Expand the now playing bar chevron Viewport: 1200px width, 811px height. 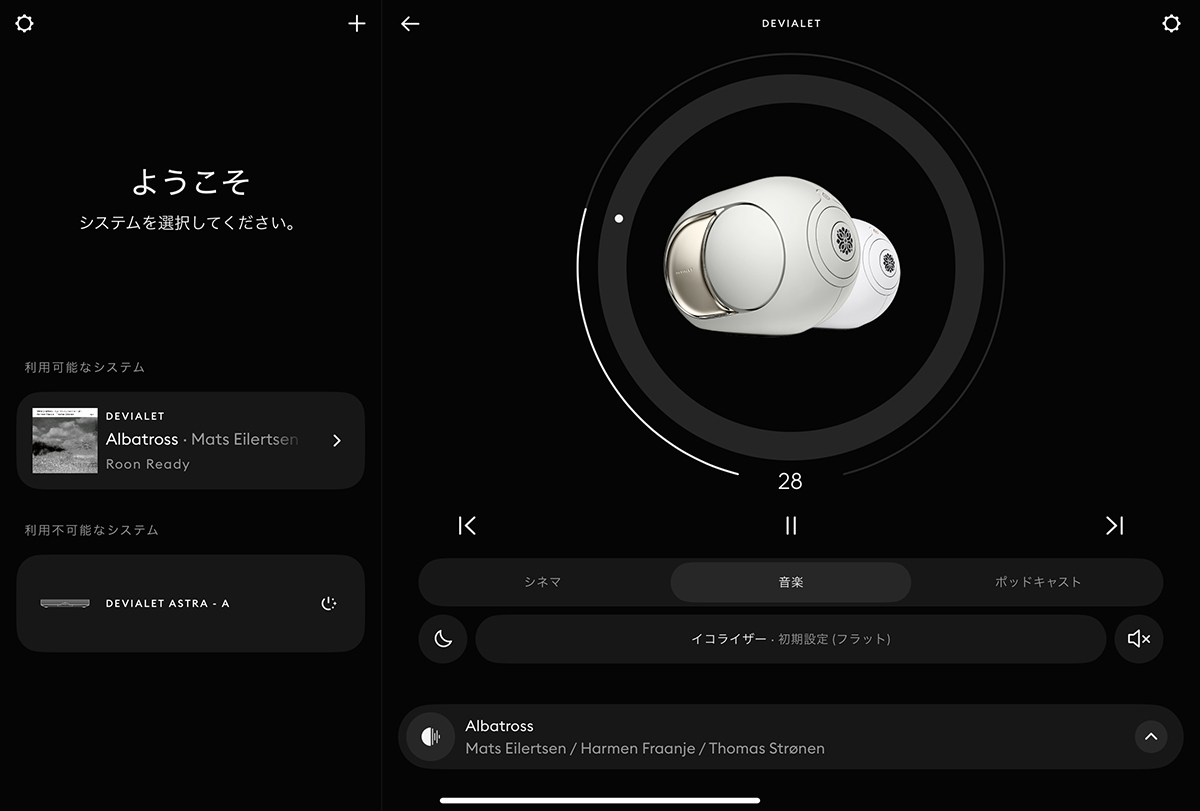[x=1150, y=737]
